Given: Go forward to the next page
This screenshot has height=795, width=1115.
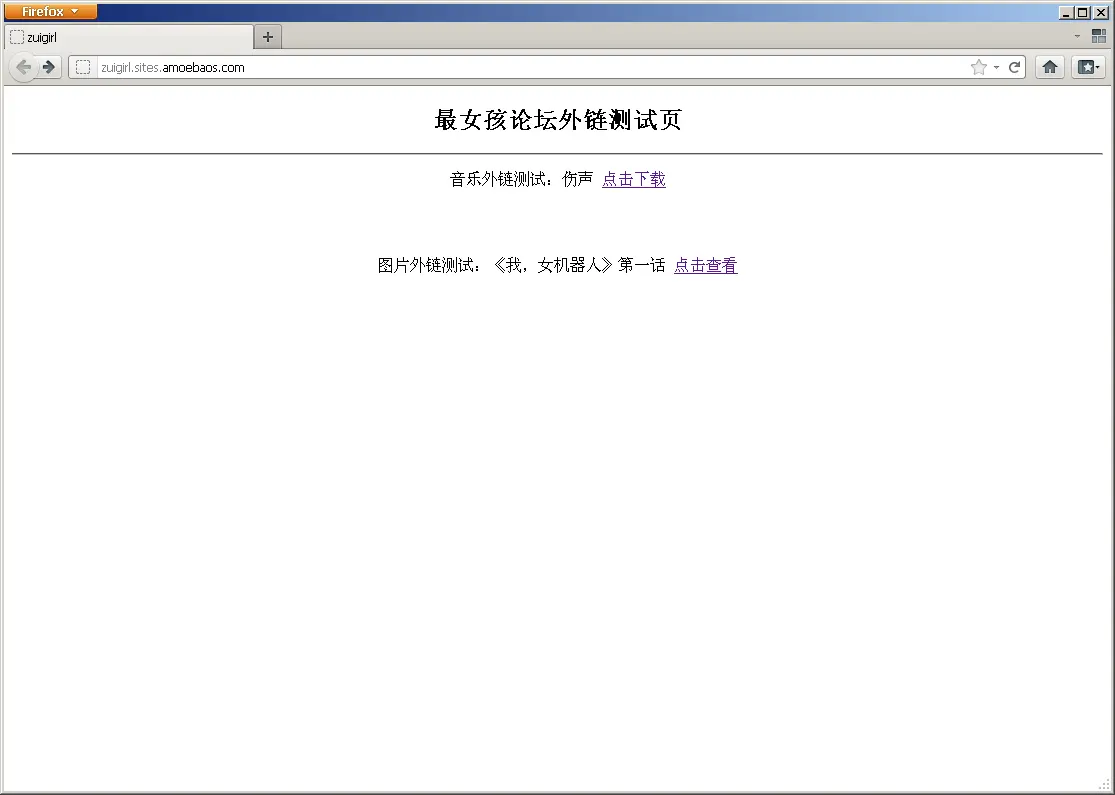Looking at the screenshot, I should pos(49,67).
